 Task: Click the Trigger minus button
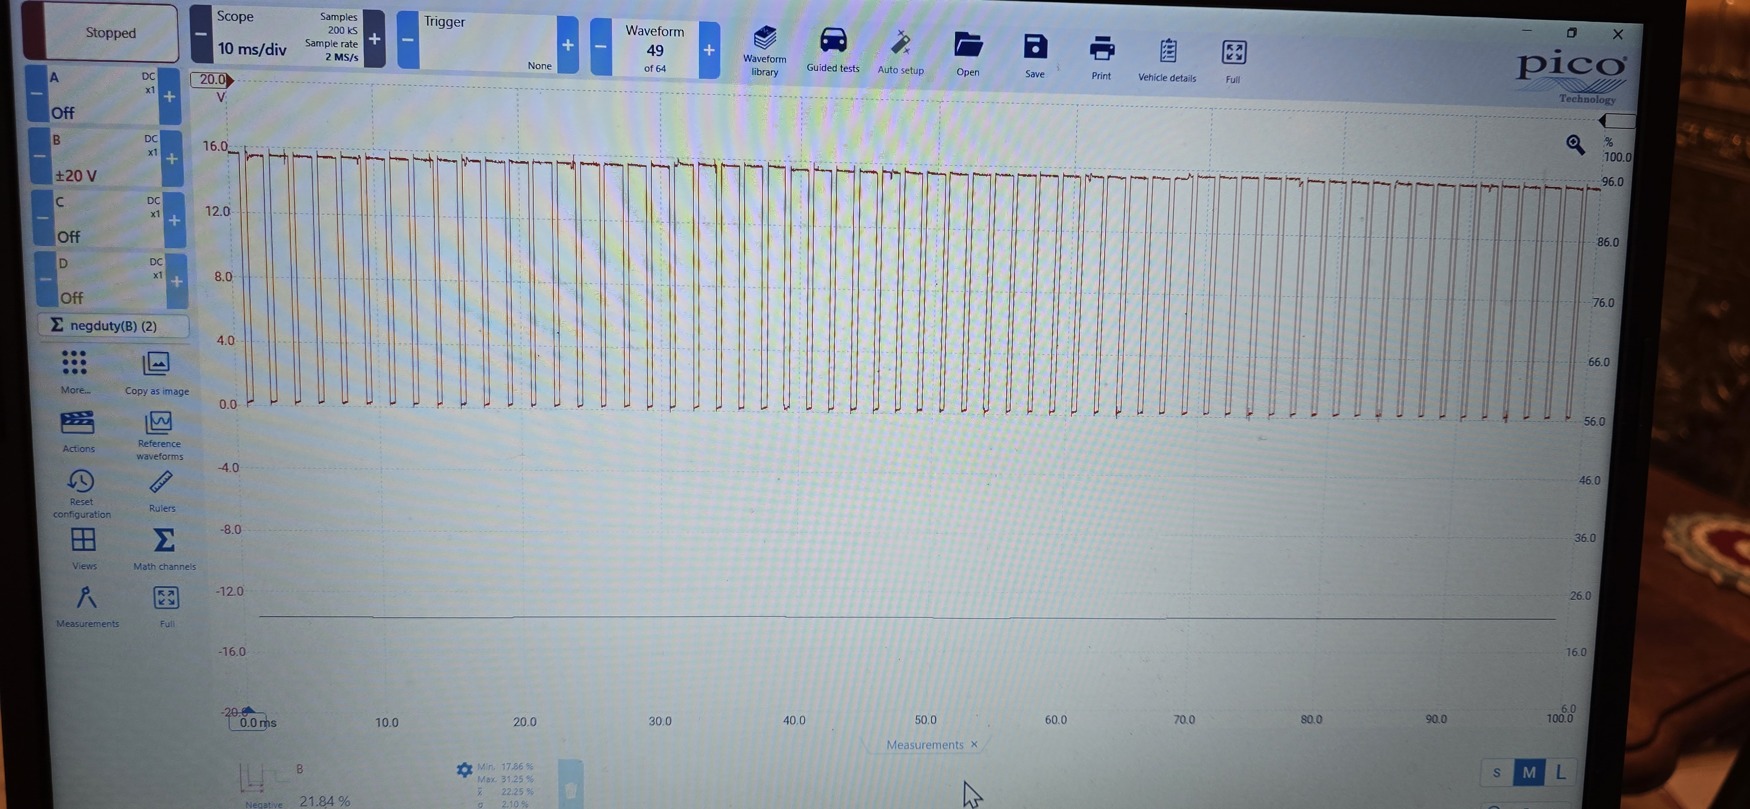coord(408,41)
